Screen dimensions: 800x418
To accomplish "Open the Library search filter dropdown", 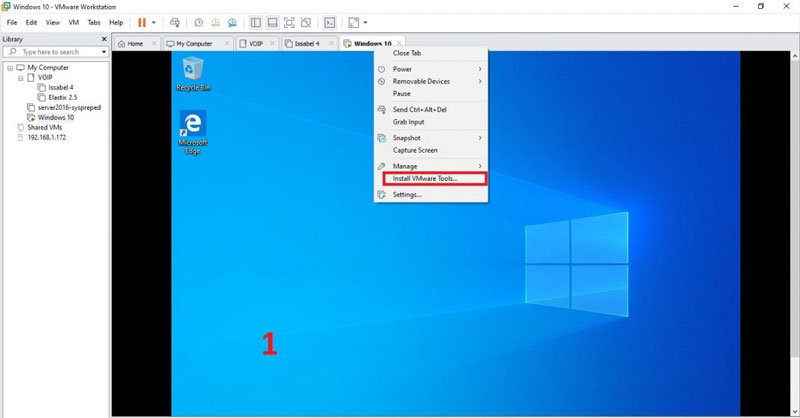I will point(104,52).
